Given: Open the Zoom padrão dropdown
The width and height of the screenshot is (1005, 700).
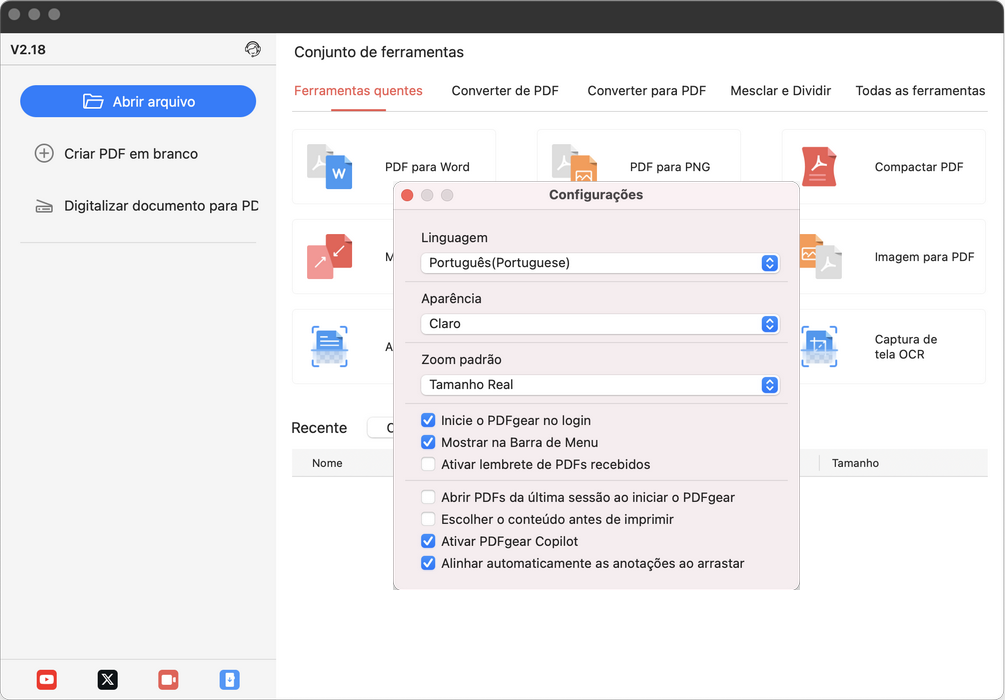Looking at the screenshot, I should point(599,385).
